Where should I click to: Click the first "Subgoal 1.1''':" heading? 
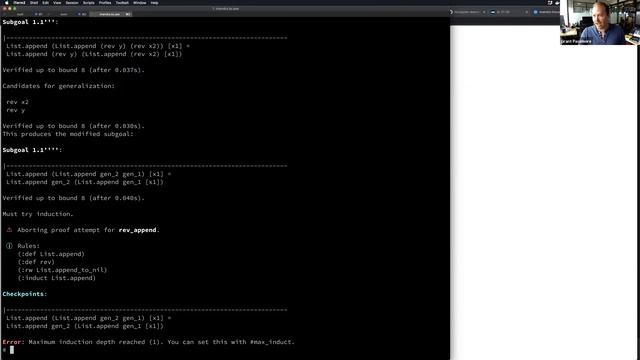pyautogui.click(x=30, y=22)
